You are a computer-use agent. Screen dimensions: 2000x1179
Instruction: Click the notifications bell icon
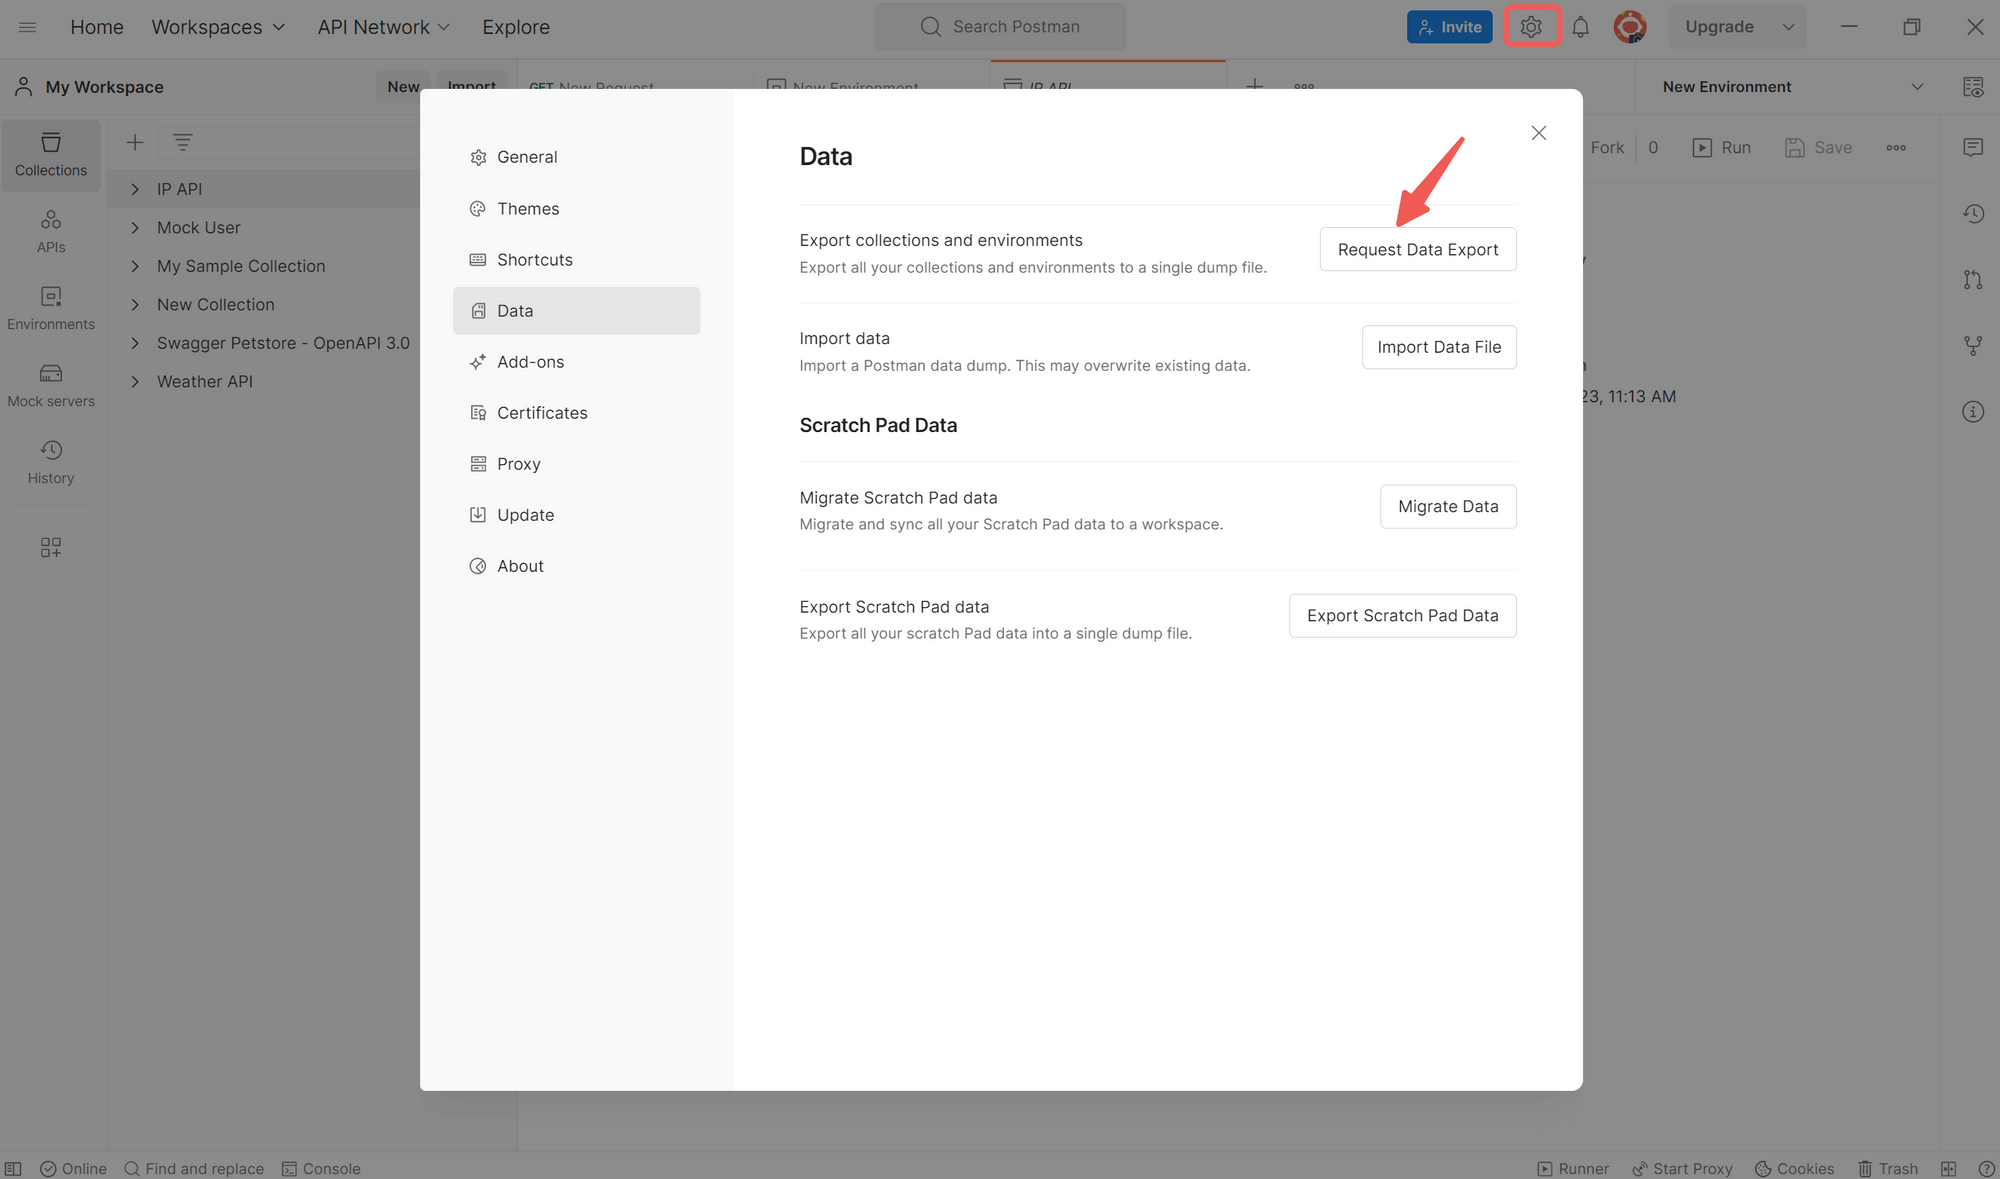coord(1580,27)
